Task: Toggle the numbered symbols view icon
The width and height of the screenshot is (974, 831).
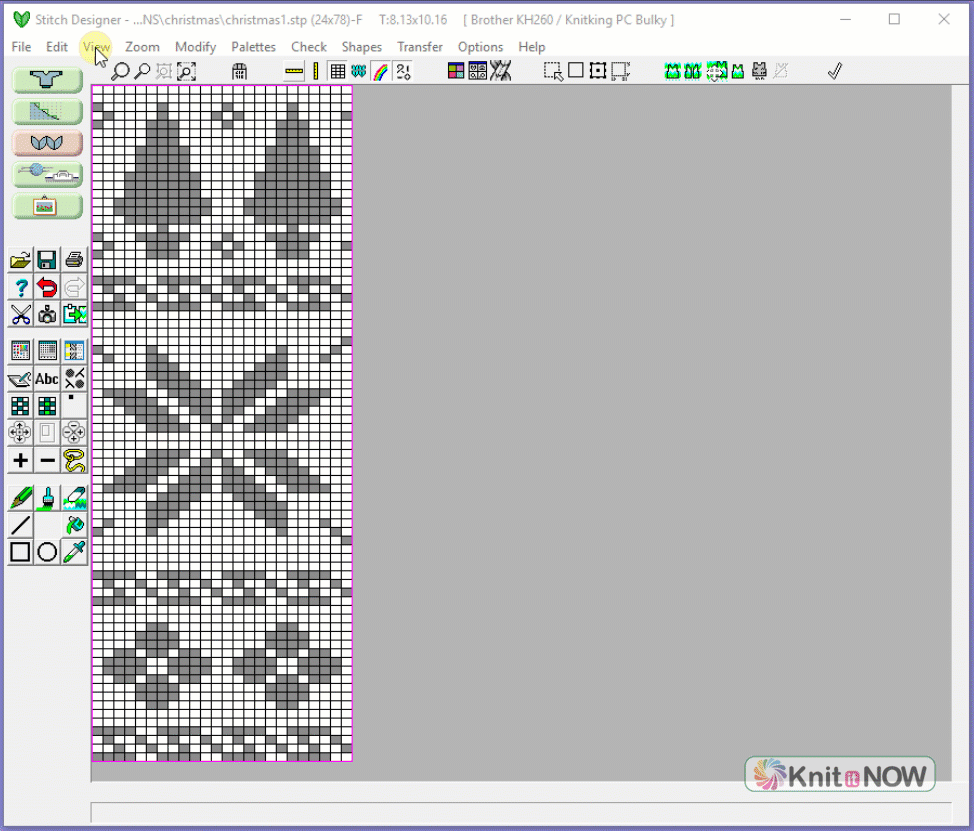Action: 403,71
